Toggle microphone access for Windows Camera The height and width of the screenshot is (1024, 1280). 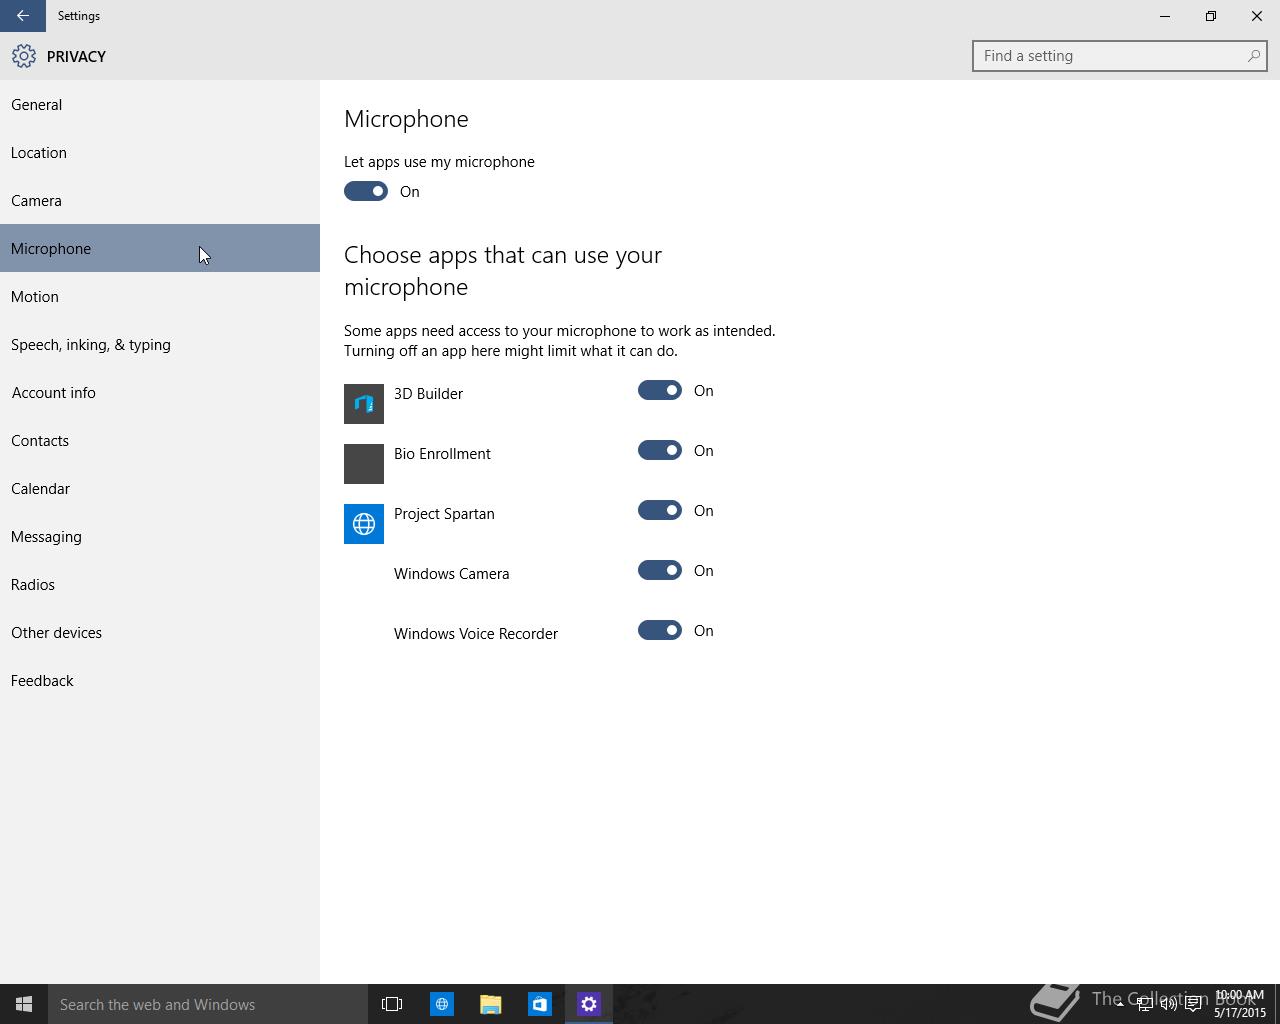(x=660, y=570)
